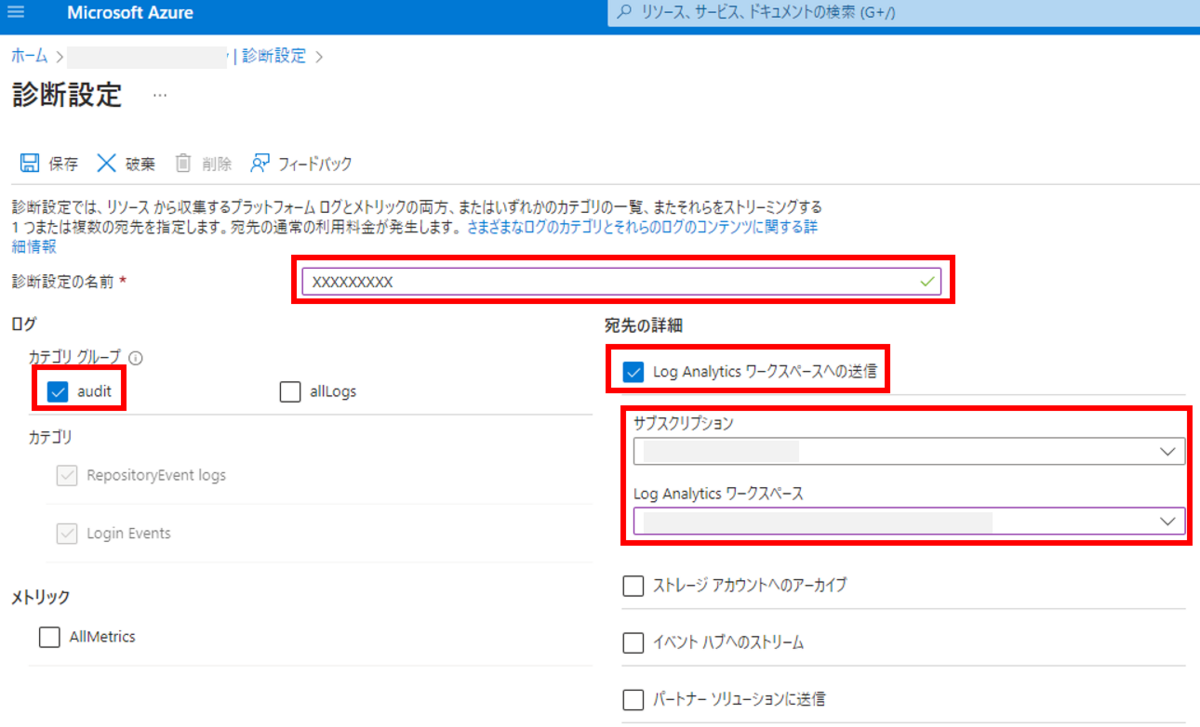Image resolution: width=1200 pixels, height=727 pixels.
Task: Expand the Log Analytics ワークスペース dropdown
Action: pyautogui.click(x=909, y=521)
